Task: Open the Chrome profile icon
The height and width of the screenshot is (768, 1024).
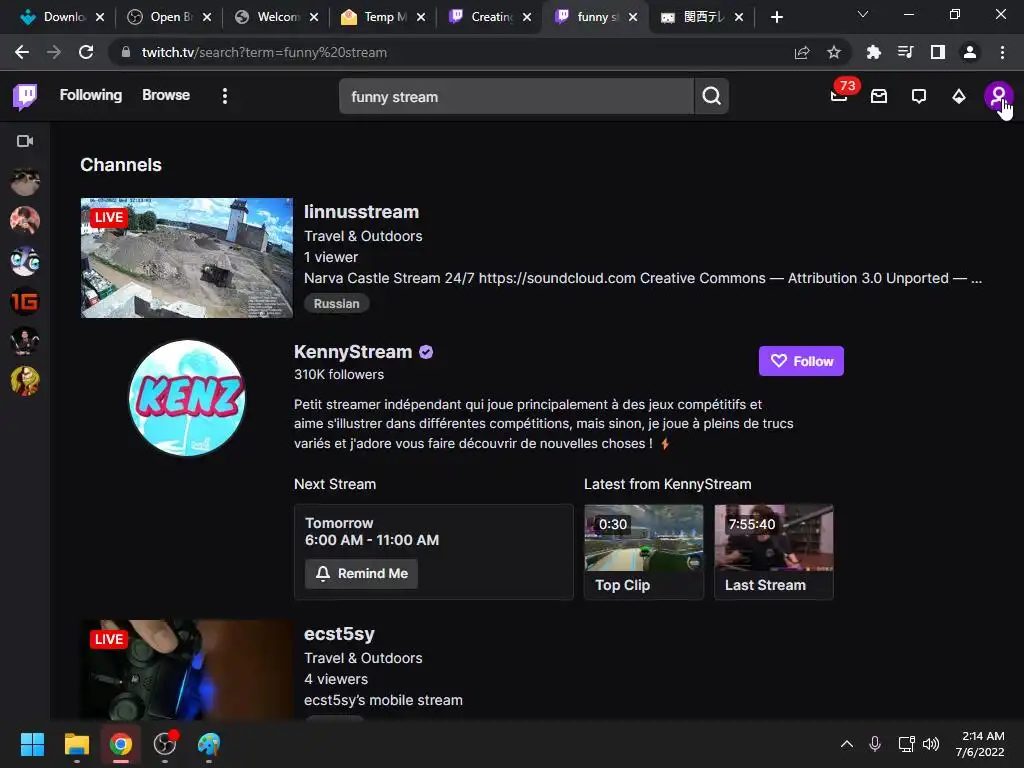Action: pos(970,52)
